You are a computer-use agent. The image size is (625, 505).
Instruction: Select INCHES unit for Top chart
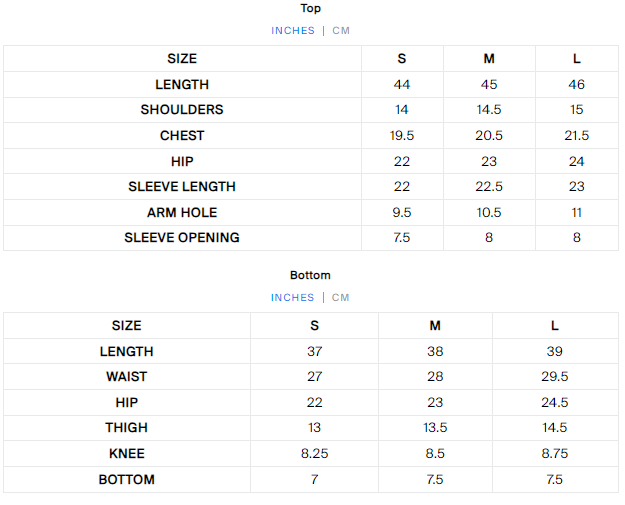click(x=293, y=31)
